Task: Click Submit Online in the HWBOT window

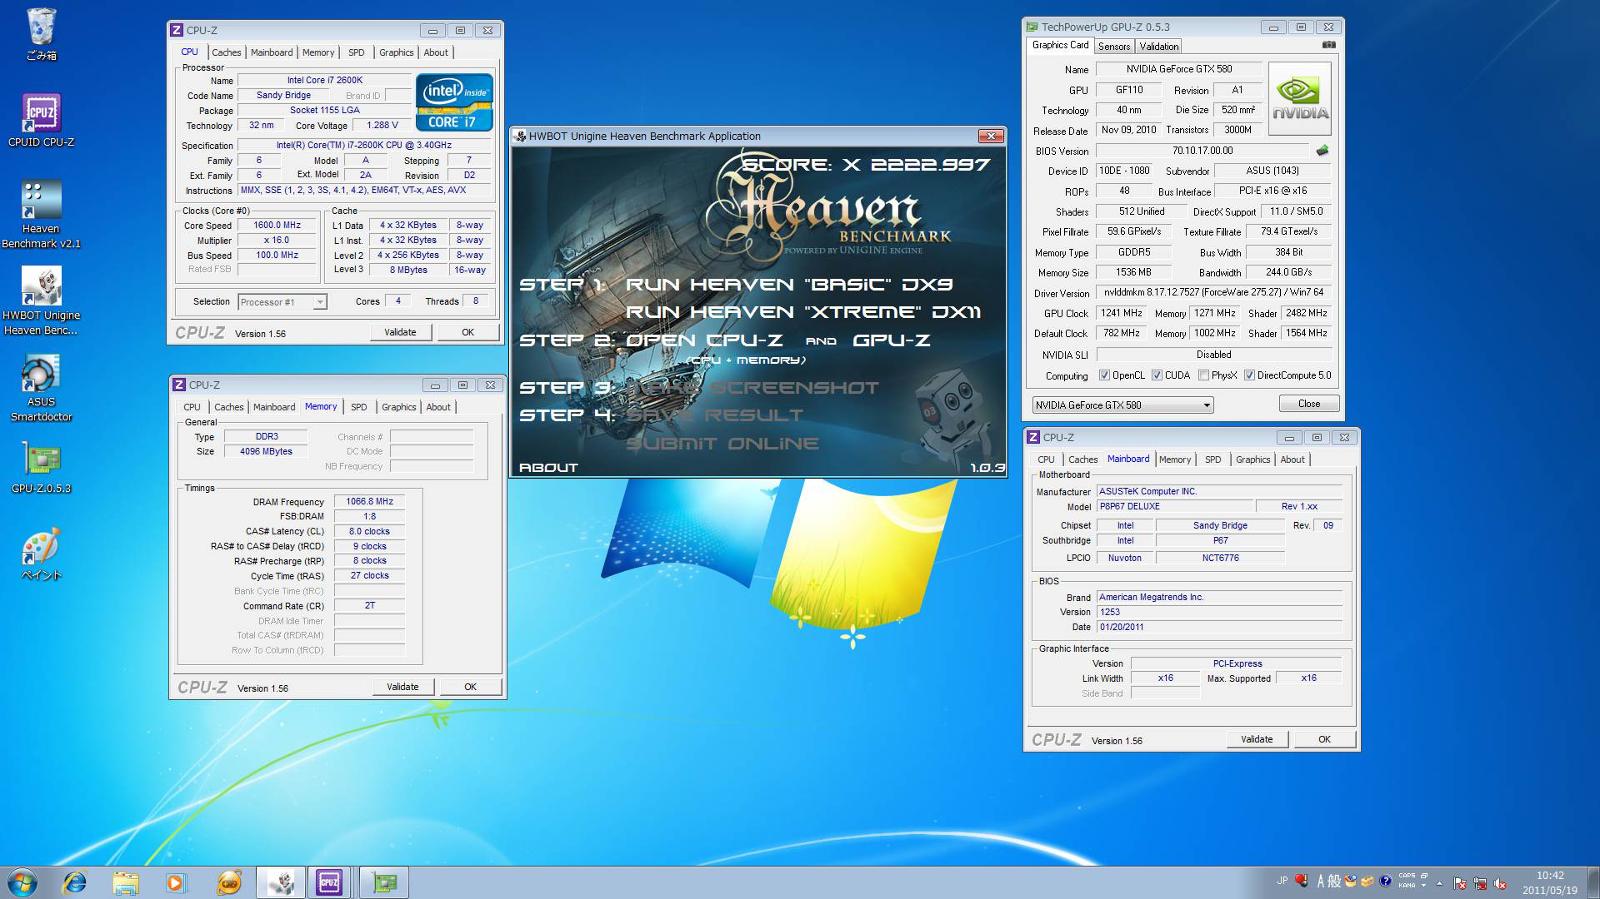Action: 722,443
